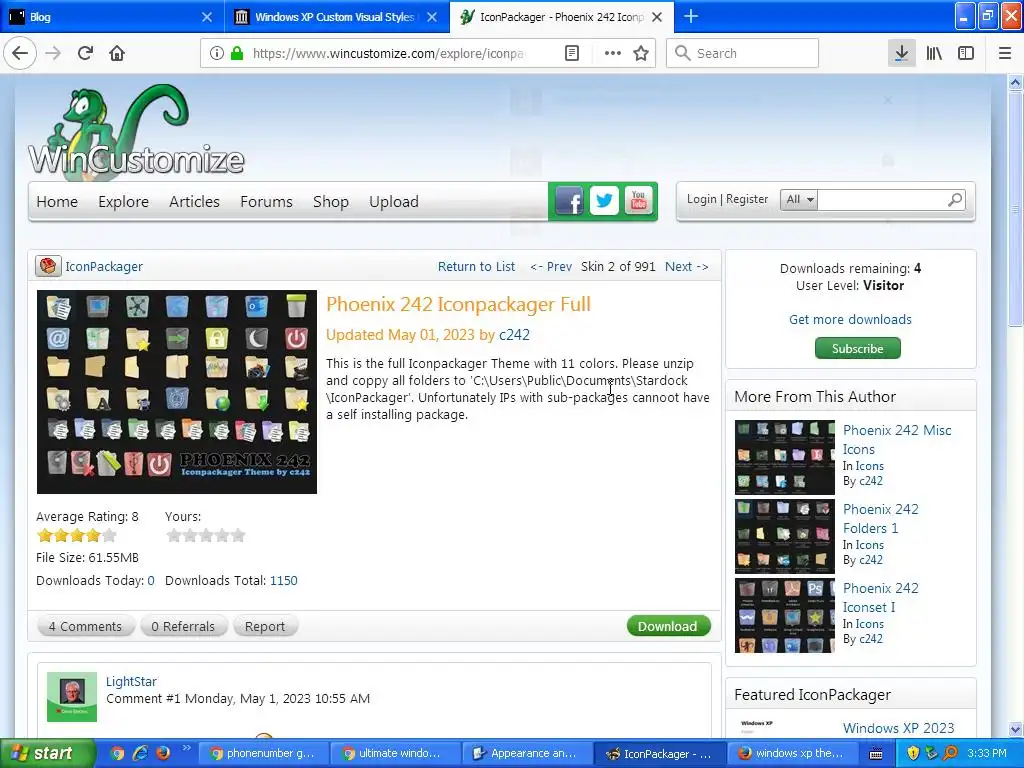This screenshot has height=768, width=1024.
Task: Click the Firefox Search box
Action: click(x=742, y=53)
